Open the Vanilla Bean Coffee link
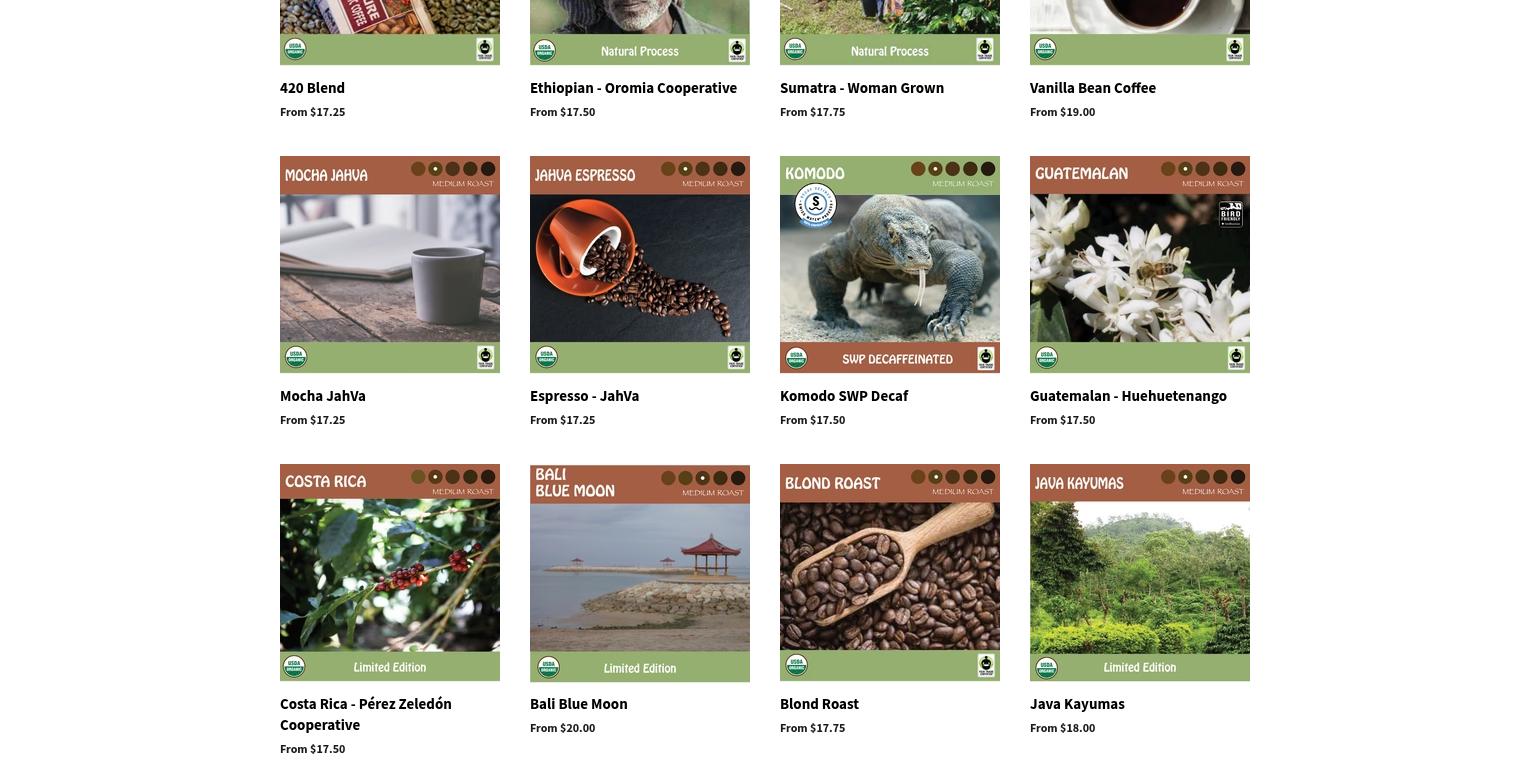 (1093, 88)
